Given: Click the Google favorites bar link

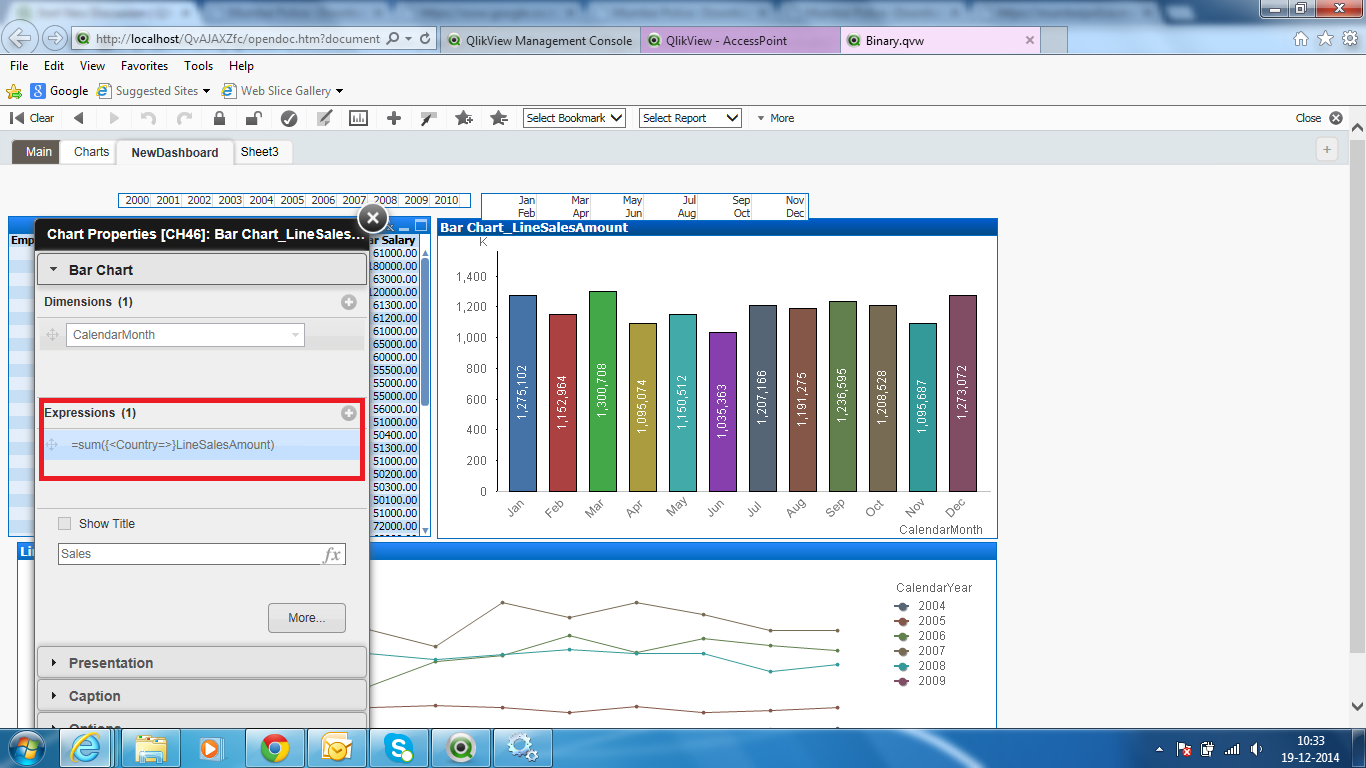Looking at the screenshot, I should click(x=59, y=91).
